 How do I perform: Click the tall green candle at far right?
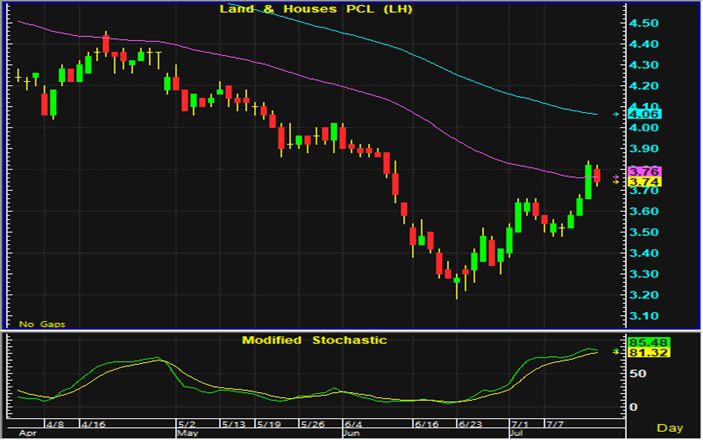click(x=588, y=181)
